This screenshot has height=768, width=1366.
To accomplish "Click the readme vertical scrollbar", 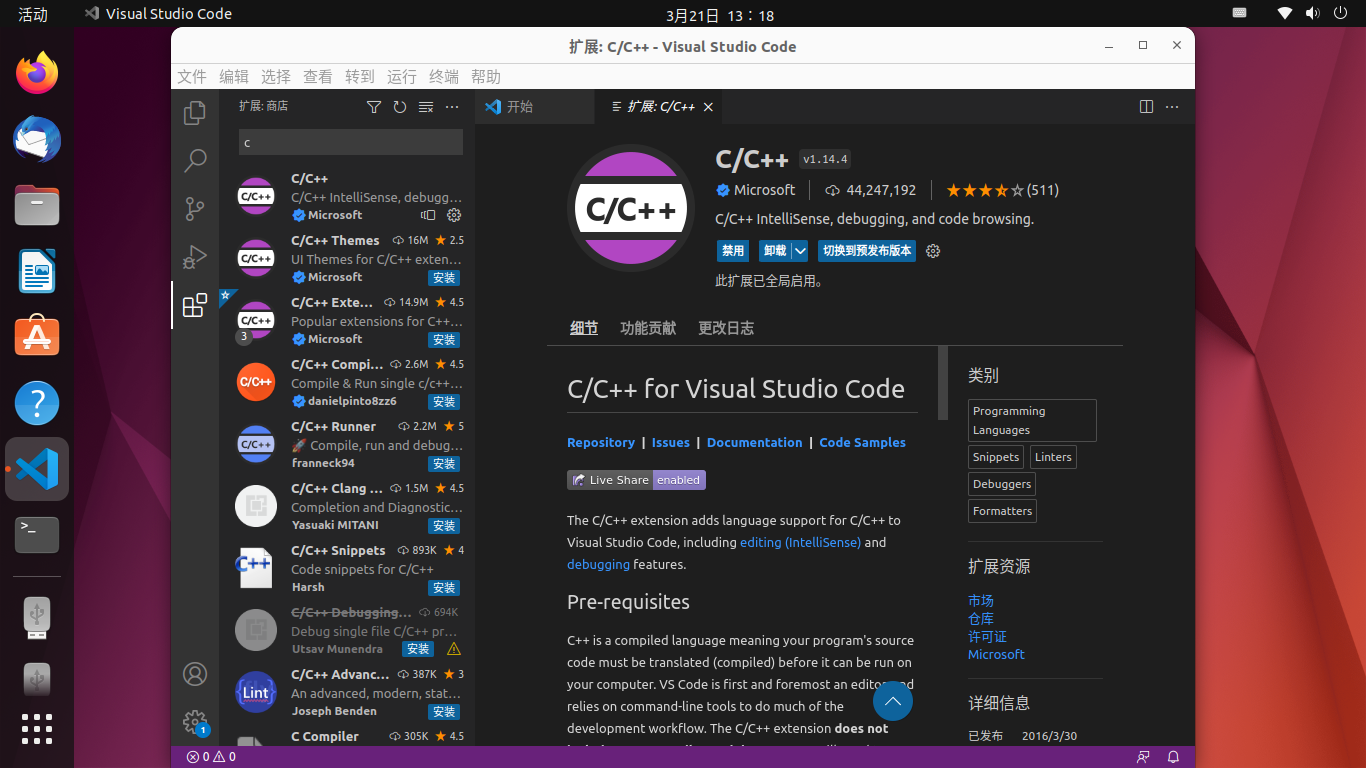I will tap(943, 383).
